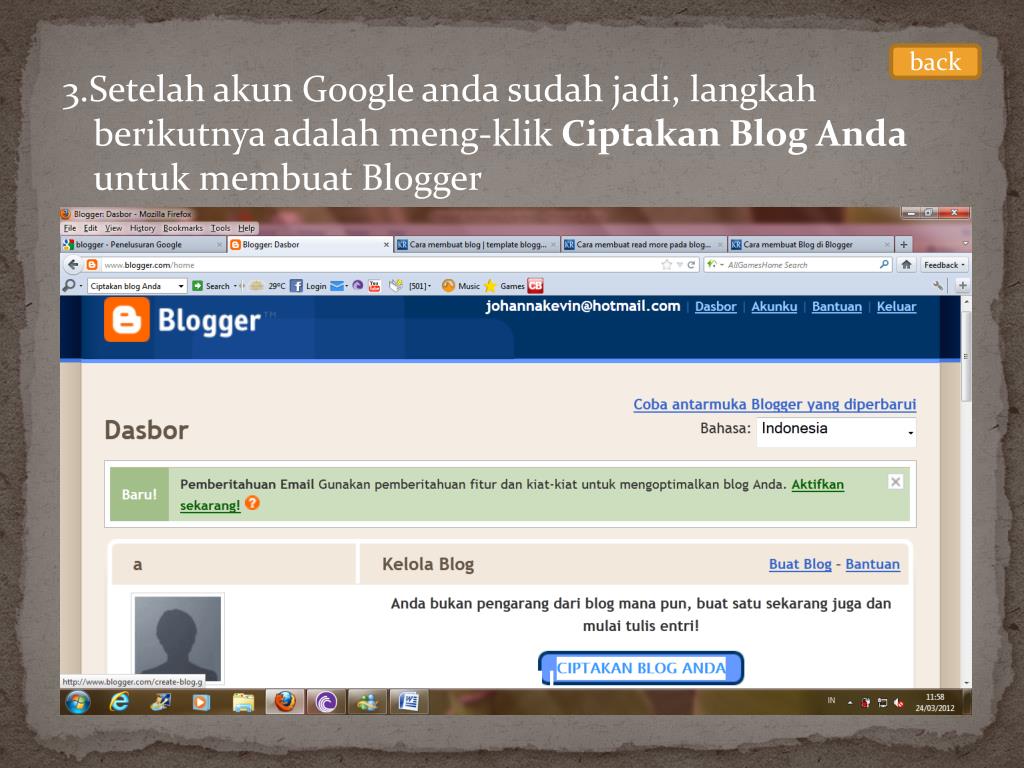Click the CIPTAKAN BLOG ANDA button
Viewport: 1024px width, 768px height.
click(641, 668)
